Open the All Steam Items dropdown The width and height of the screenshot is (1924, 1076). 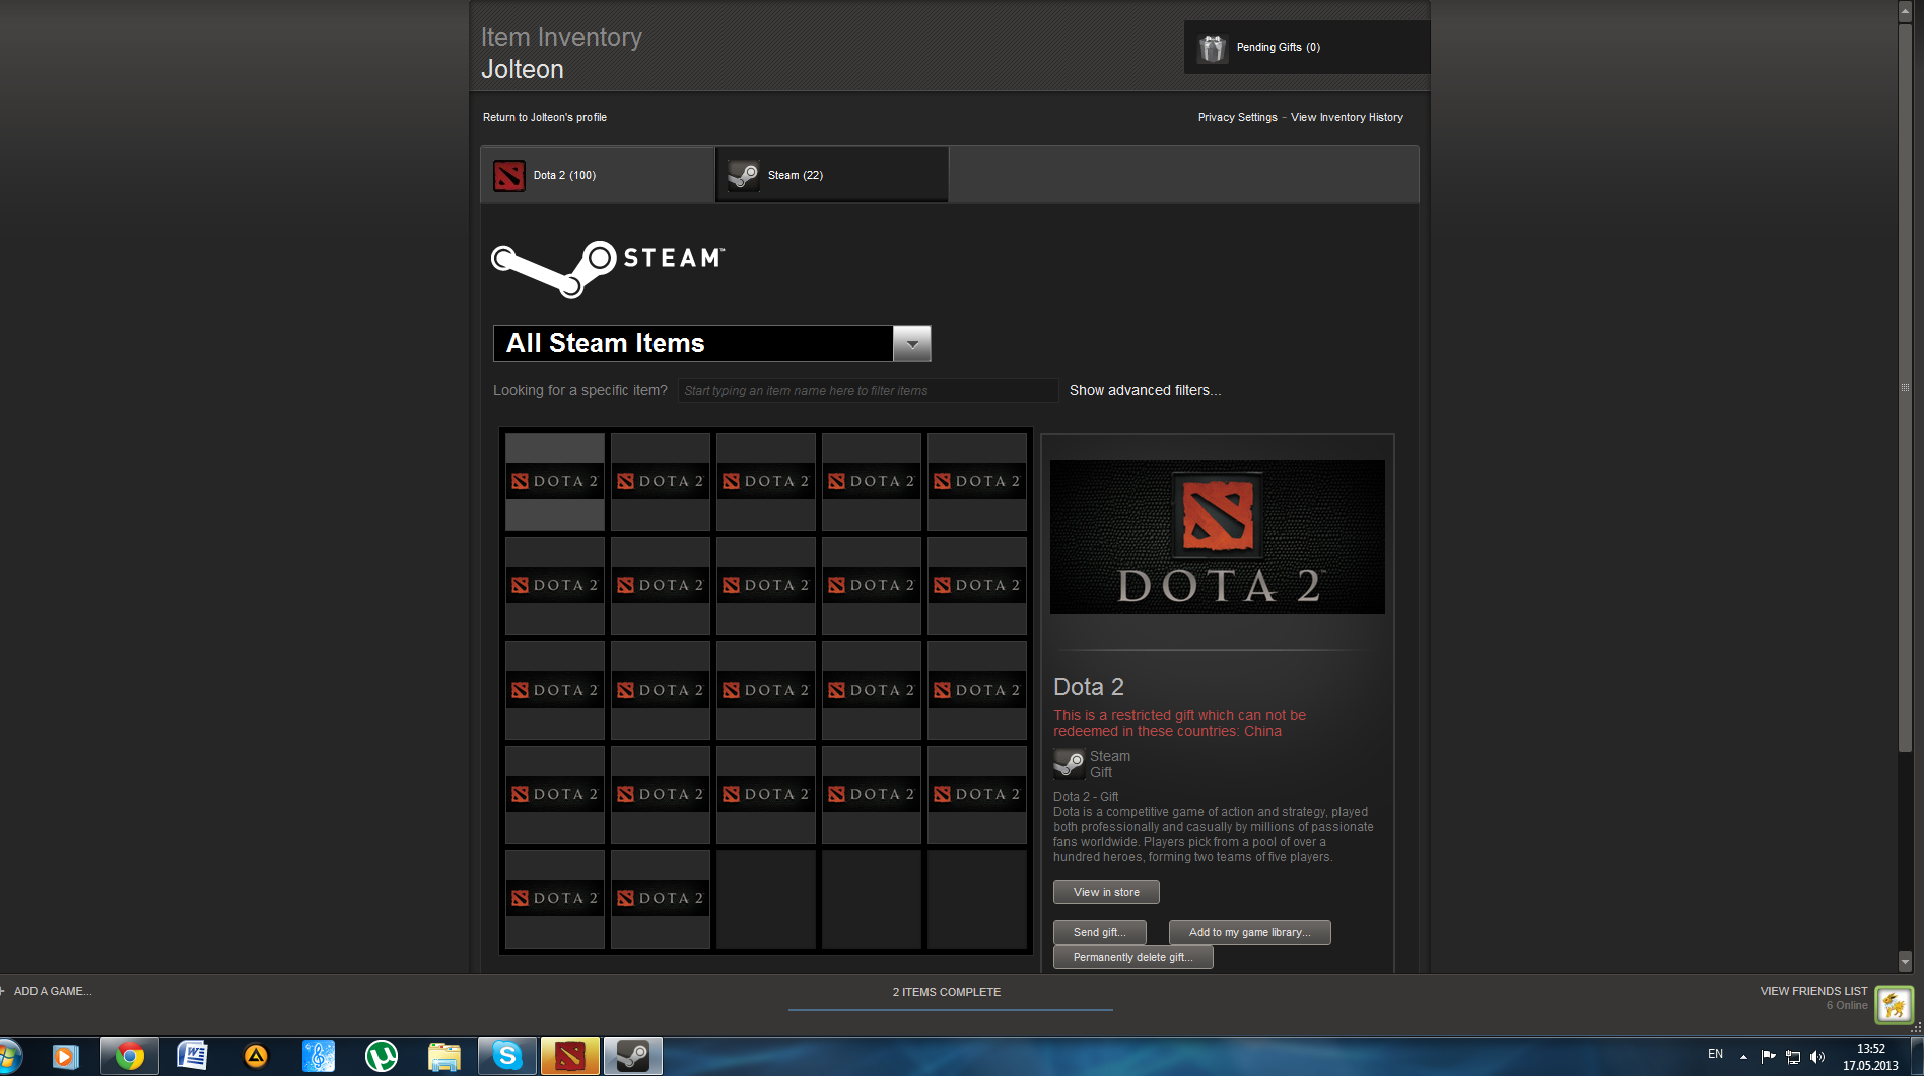click(712, 343)
